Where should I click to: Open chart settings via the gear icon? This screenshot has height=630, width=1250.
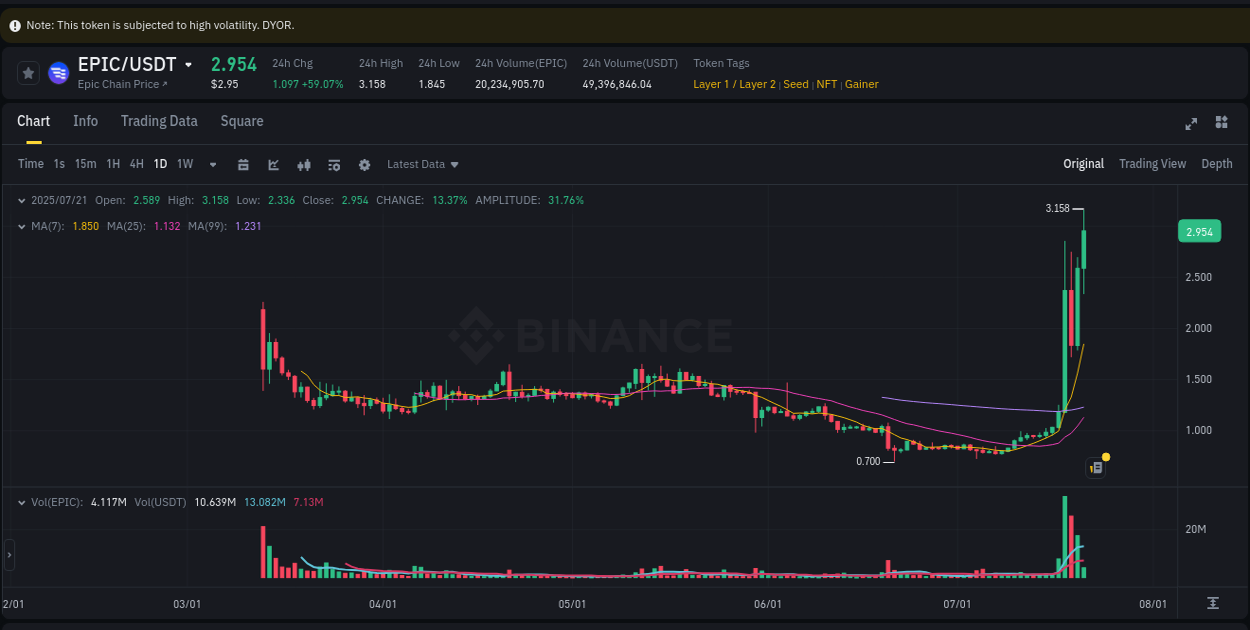click(x=364, y=164)
